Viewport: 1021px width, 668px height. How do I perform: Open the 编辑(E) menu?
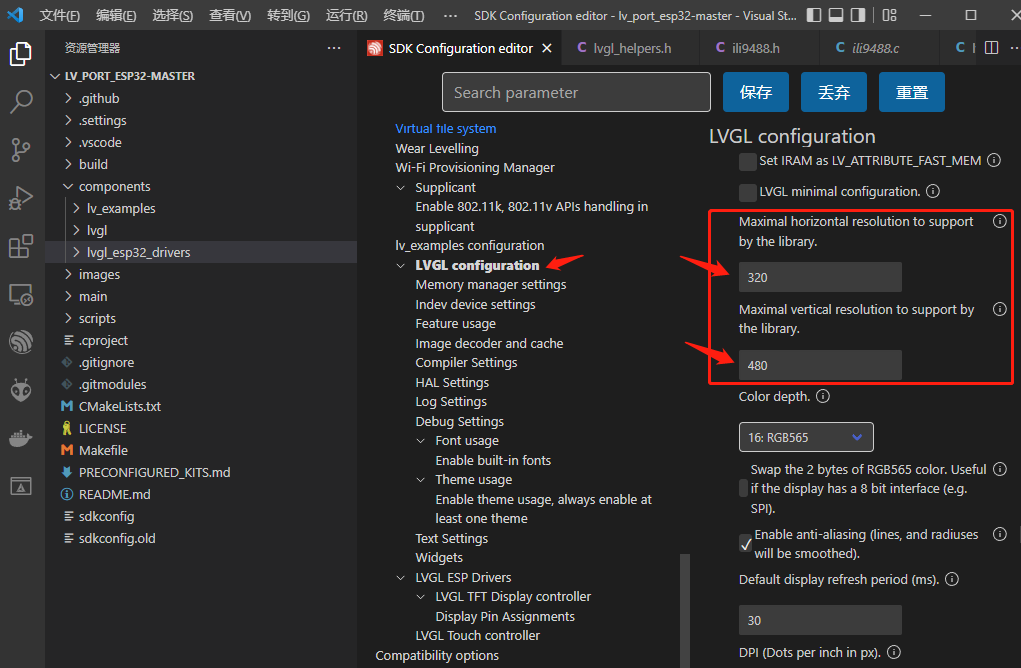click(116, 15)
